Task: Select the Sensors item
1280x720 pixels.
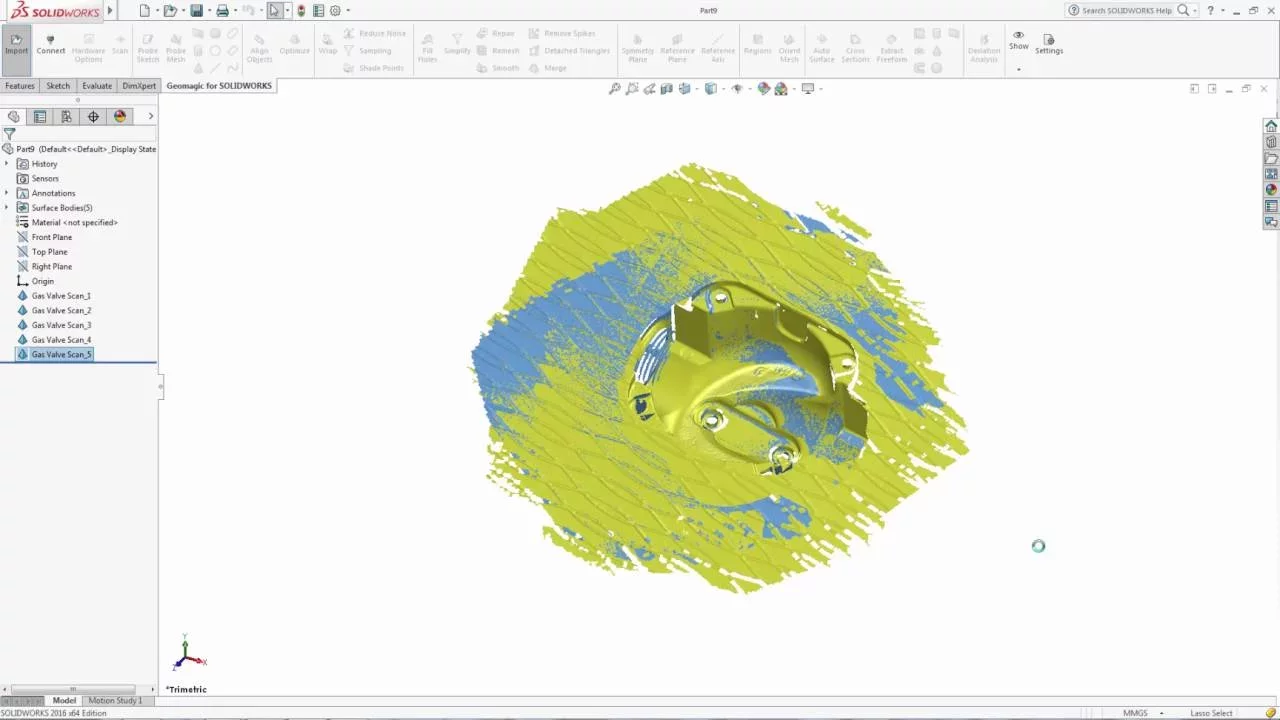Action: pyautogui.click(x=38, y=178)
